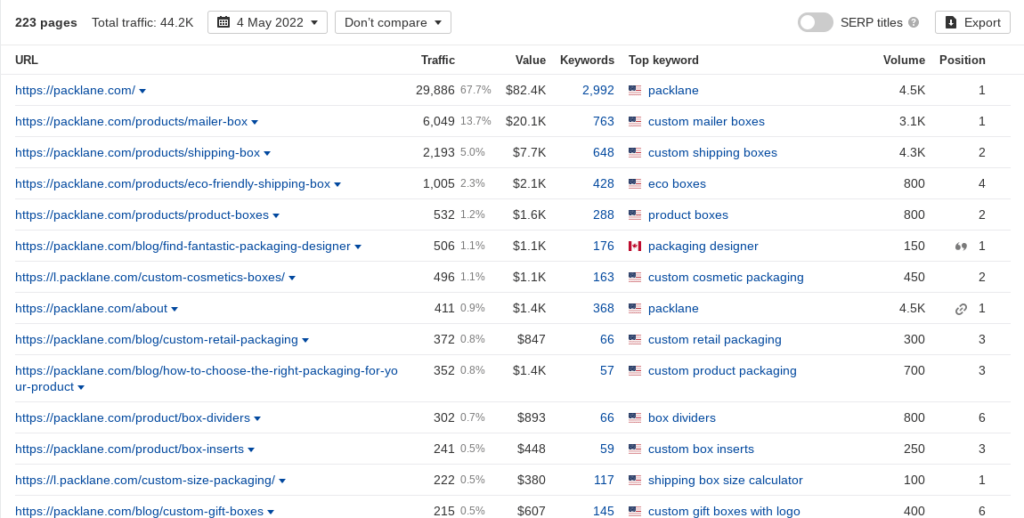Open the packlane.com/product/box-inserts URL link
The height and width of the screenshot is (518, 1024).
(129, 449)
